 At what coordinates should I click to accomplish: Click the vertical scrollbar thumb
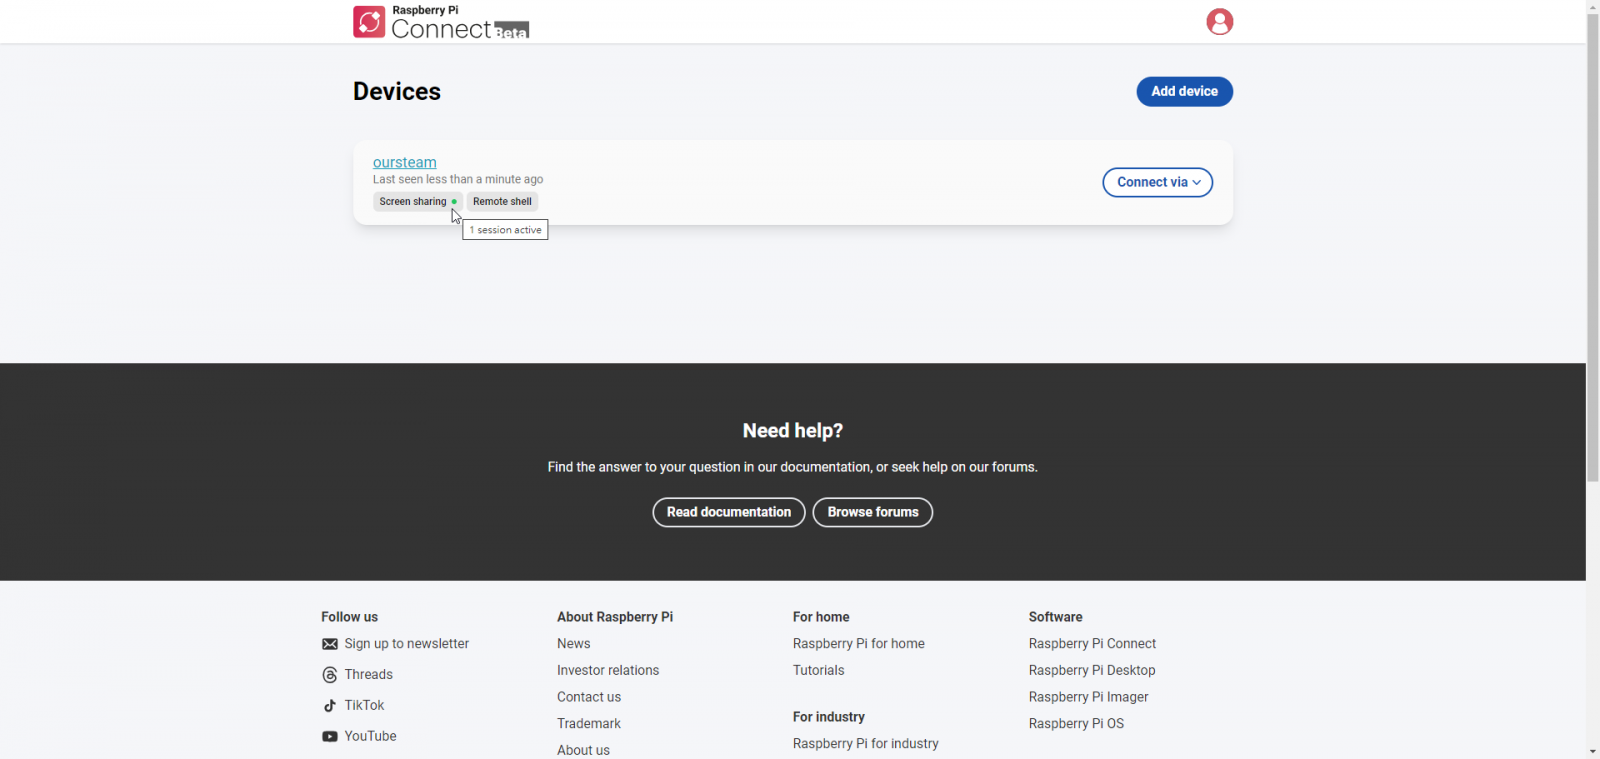click(x=1592, y=248)
